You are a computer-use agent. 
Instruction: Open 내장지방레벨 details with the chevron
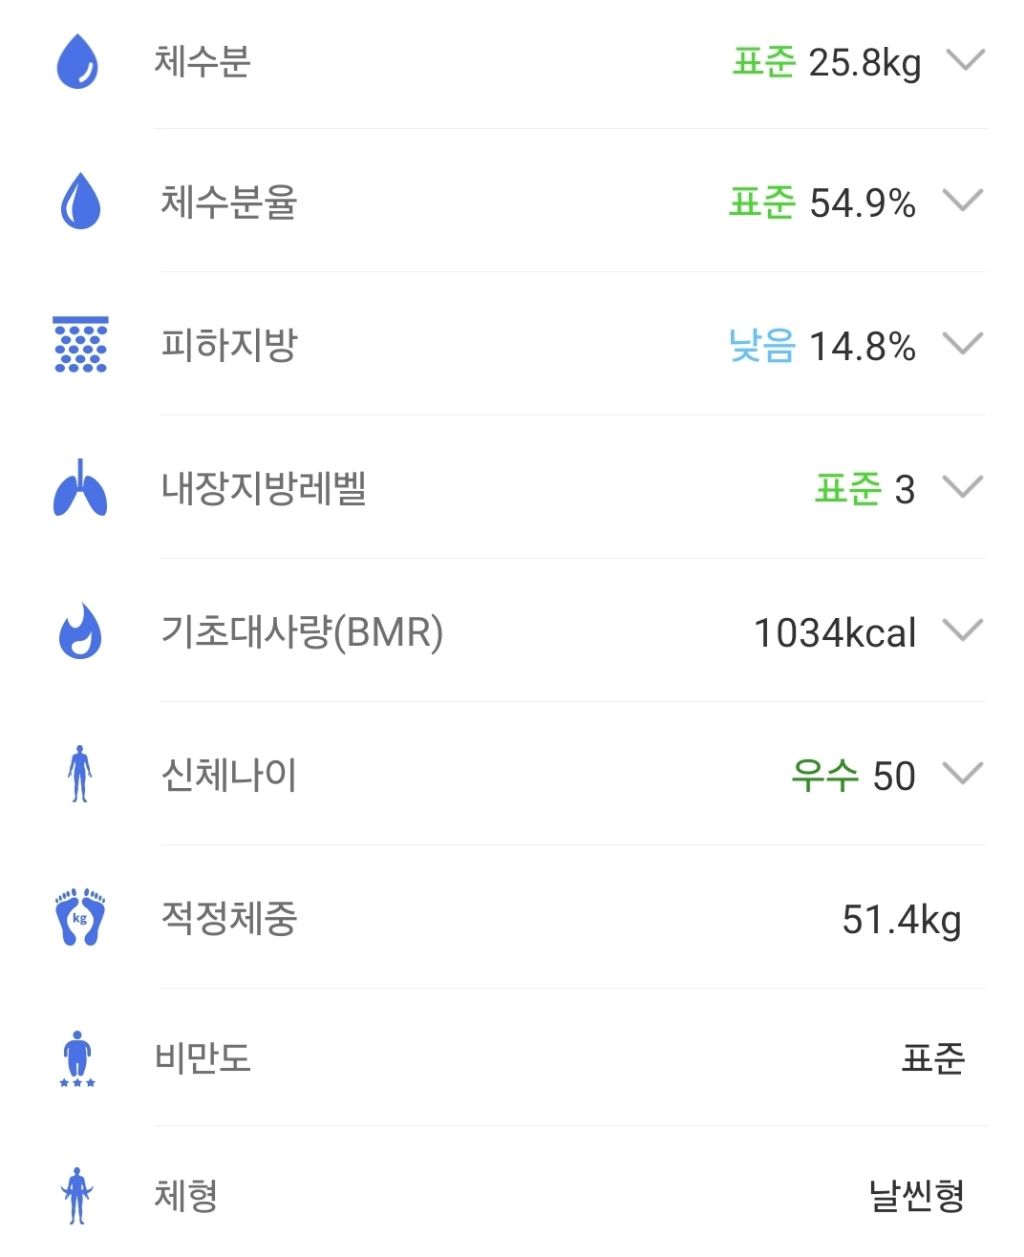pyautogui.click(x=963, y=488)
